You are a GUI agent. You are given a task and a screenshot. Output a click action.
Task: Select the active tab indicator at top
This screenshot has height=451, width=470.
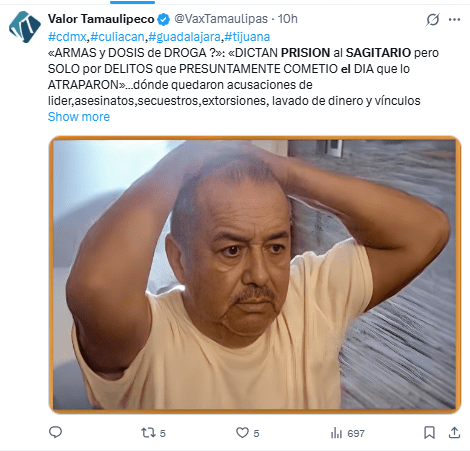pos(132,2)
